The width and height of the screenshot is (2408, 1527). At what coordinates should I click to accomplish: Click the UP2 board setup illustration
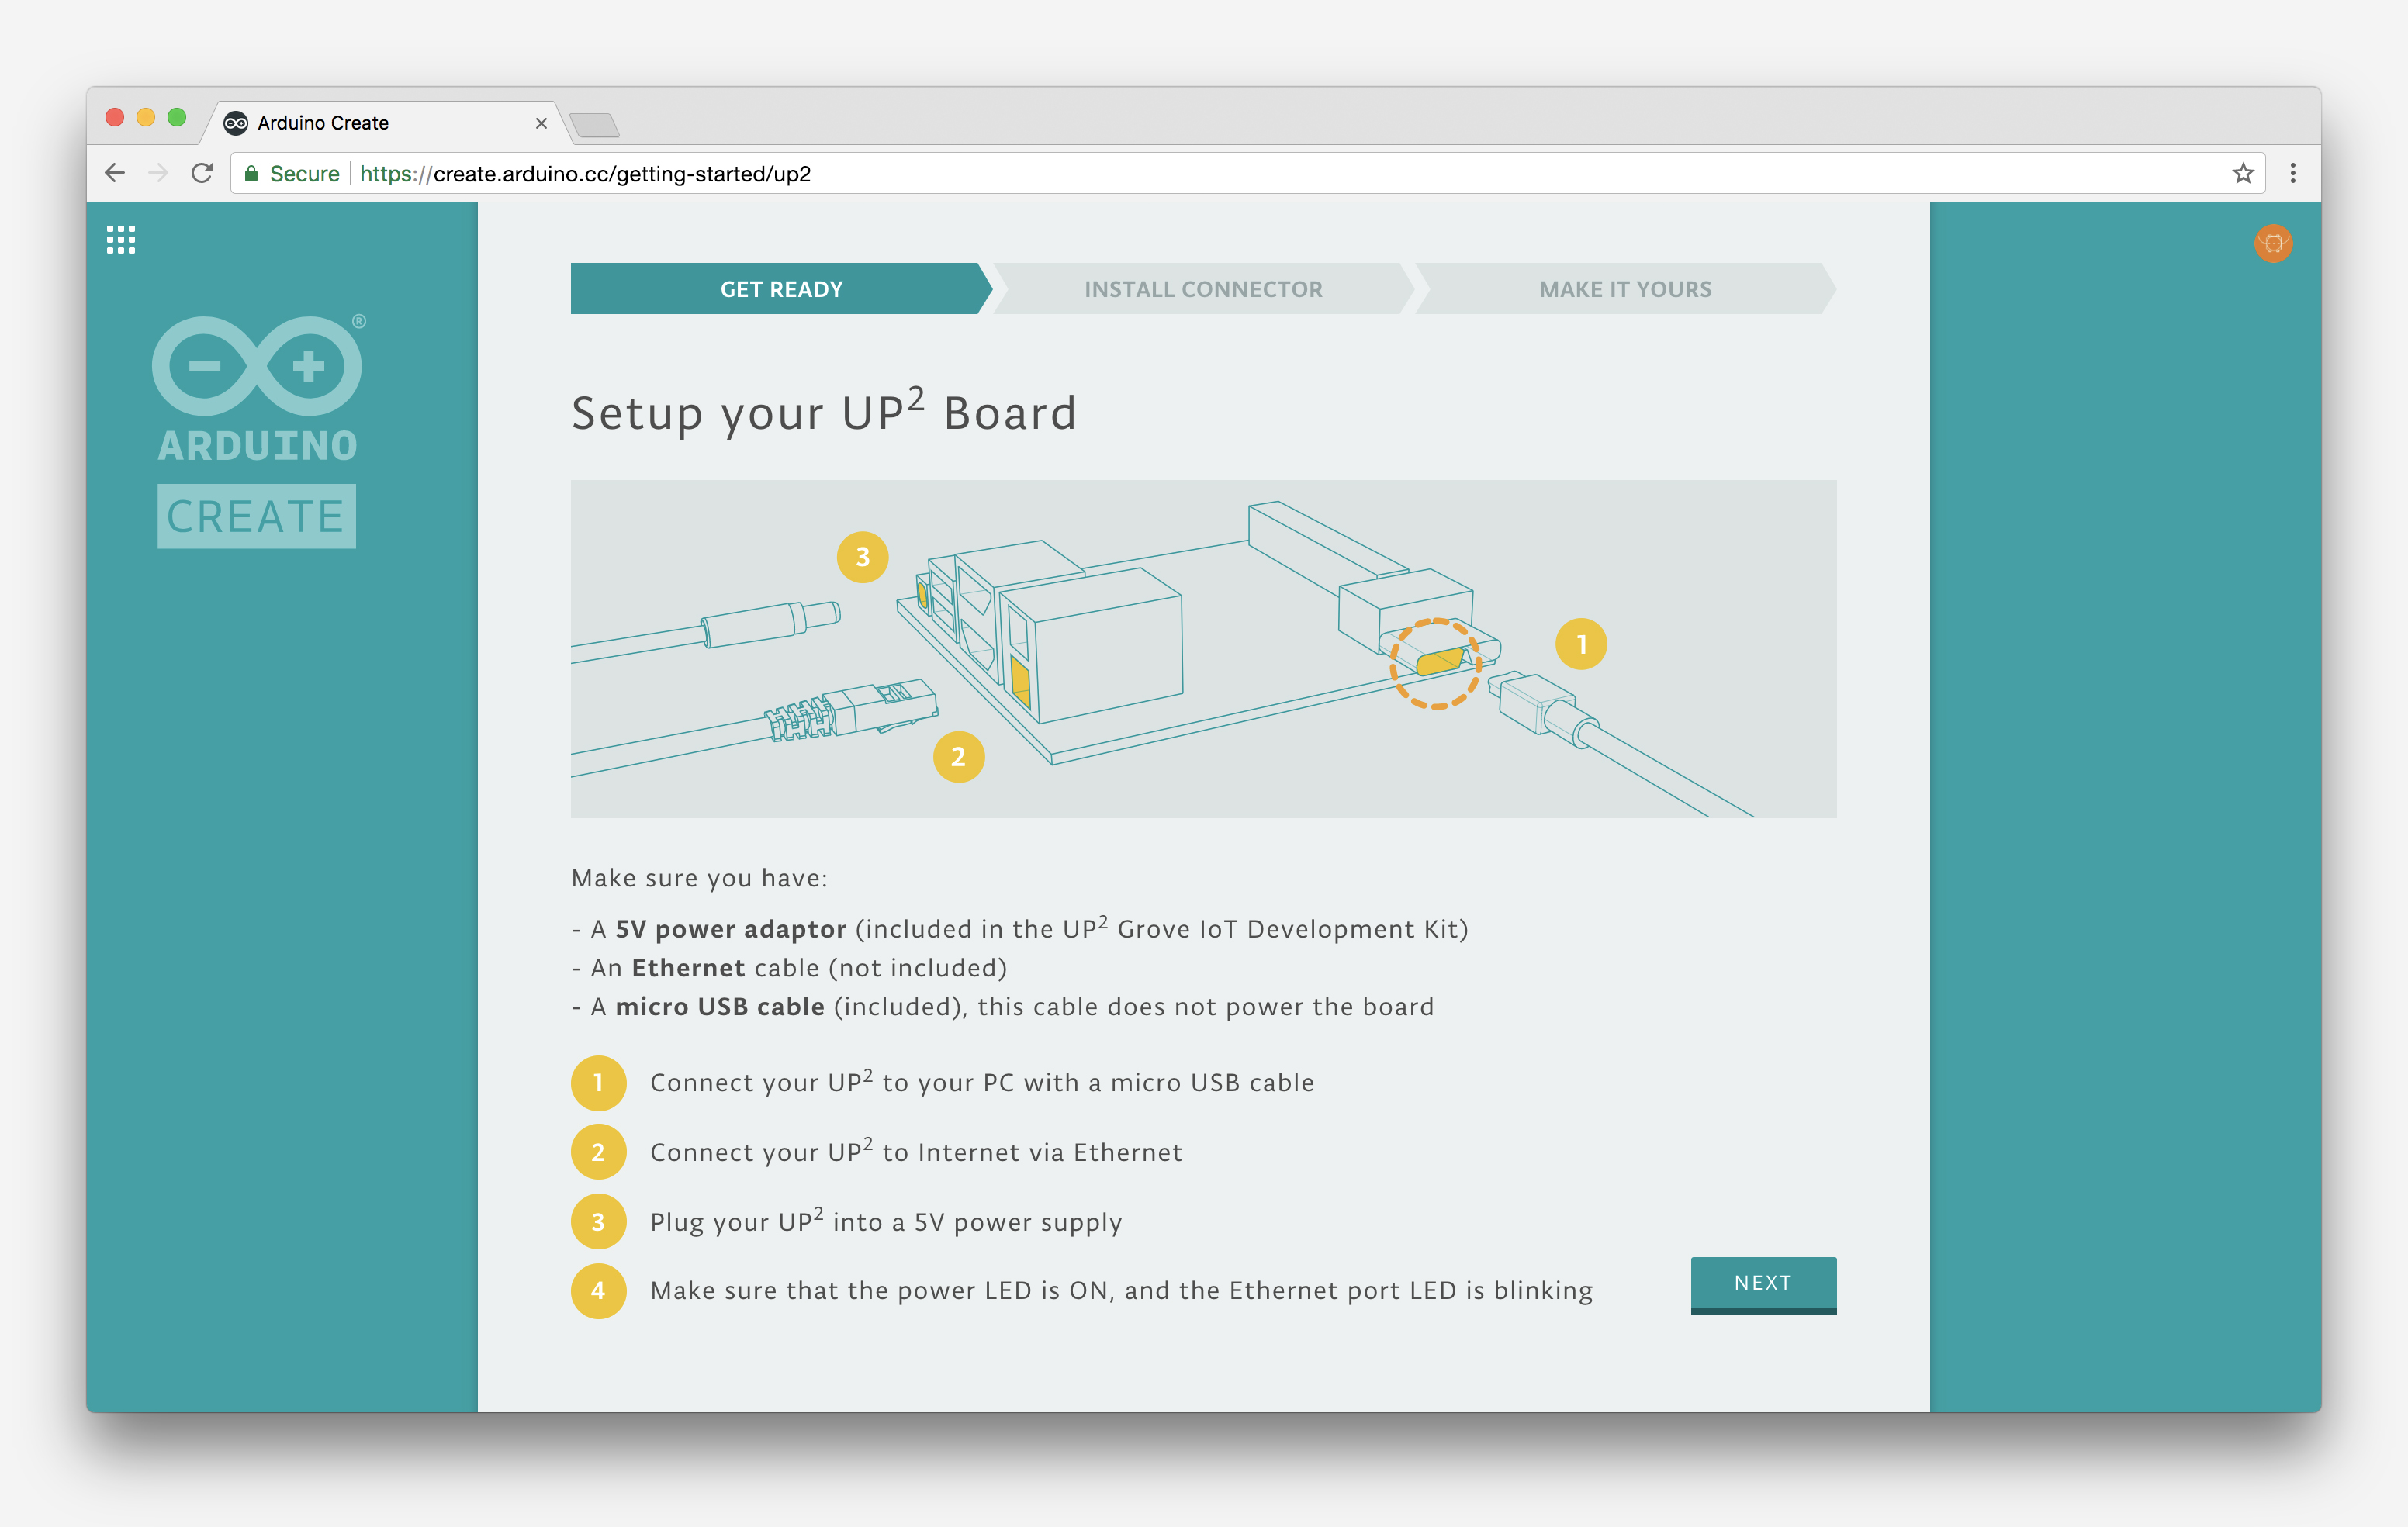[1203, 649]
